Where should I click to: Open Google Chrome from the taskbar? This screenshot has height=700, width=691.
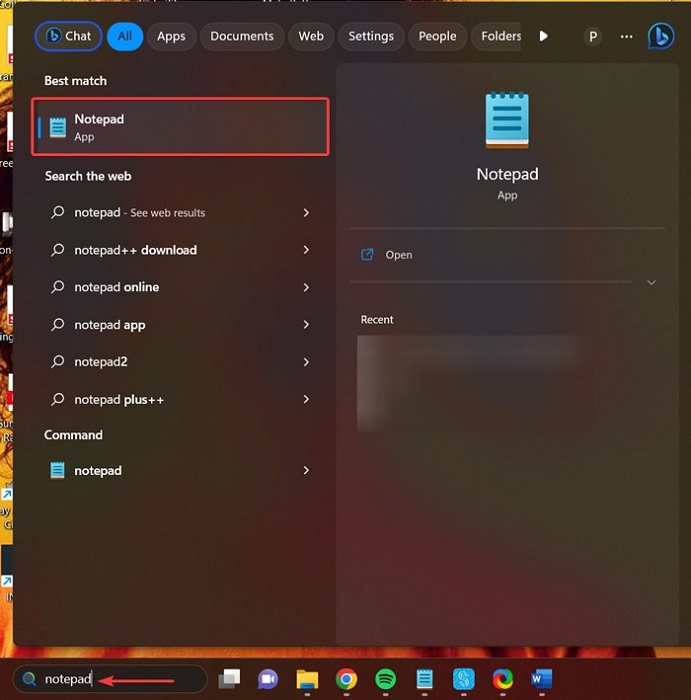click(x=346, y=679)
